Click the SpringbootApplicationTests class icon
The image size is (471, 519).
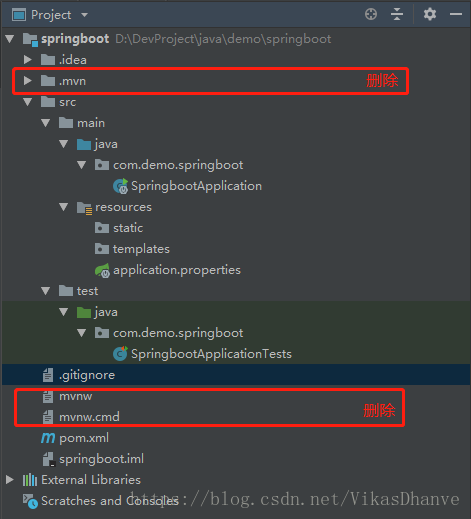point(120,354)
